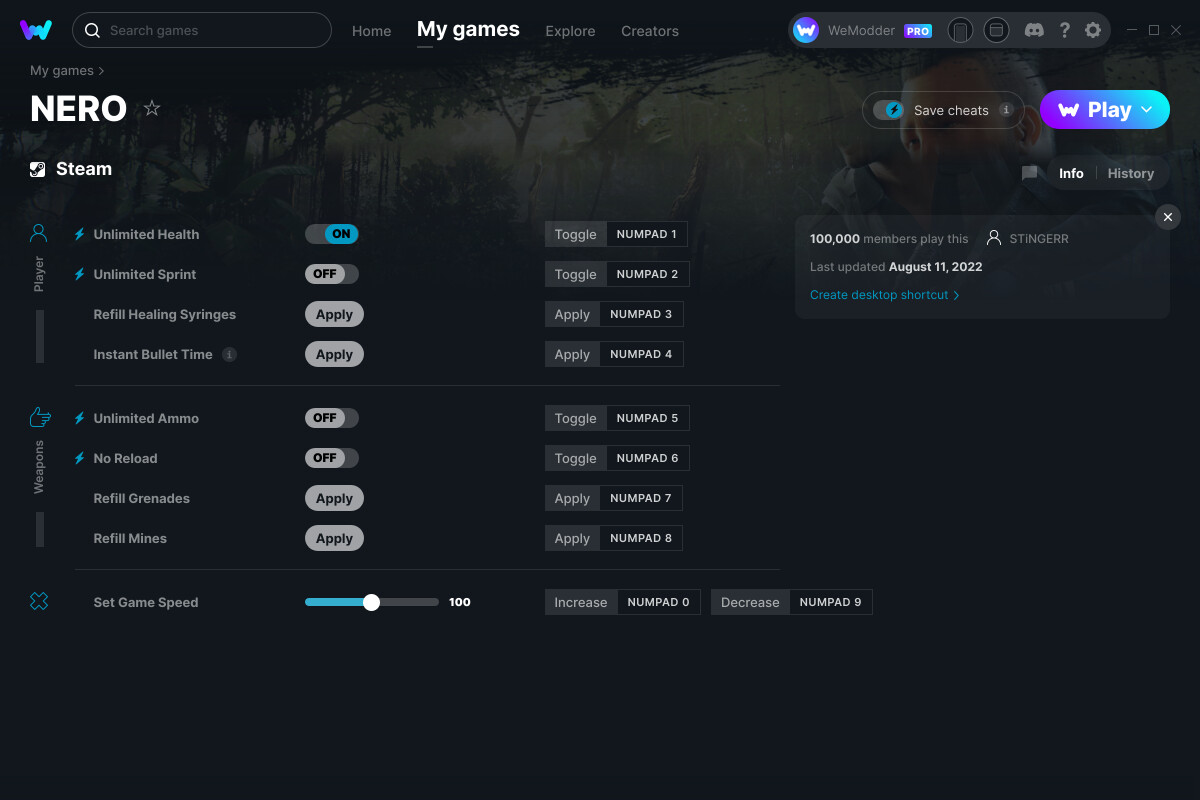Select the Weapons category icon
The width and height of the screenshot is (1200, 800).
click(39, 418)
